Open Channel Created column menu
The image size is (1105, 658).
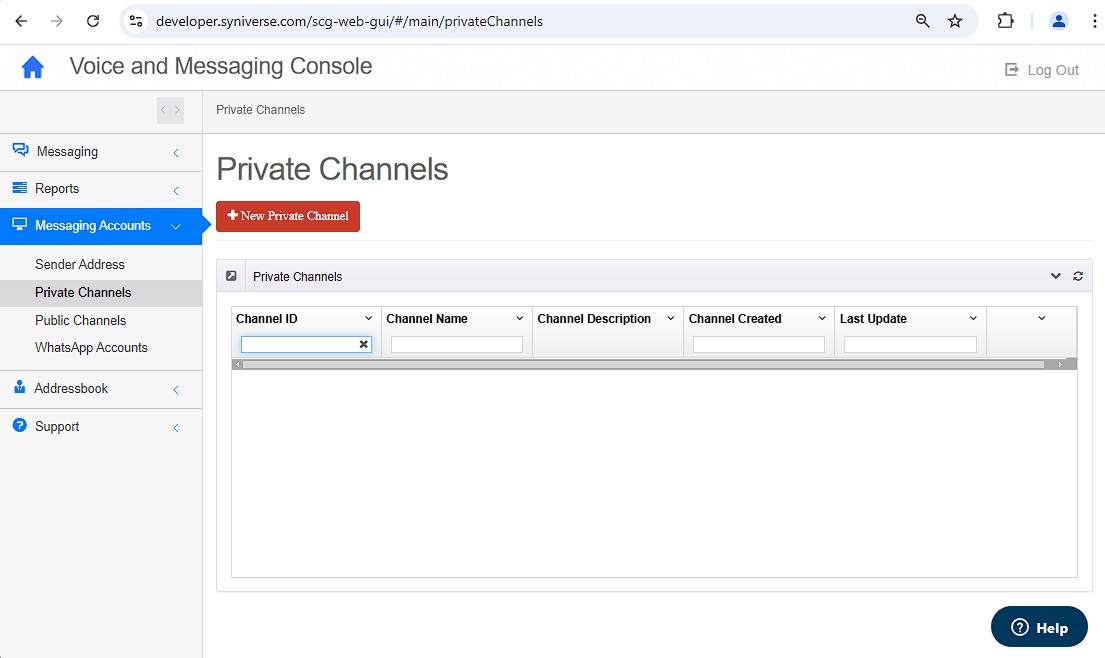coord(822,318)
